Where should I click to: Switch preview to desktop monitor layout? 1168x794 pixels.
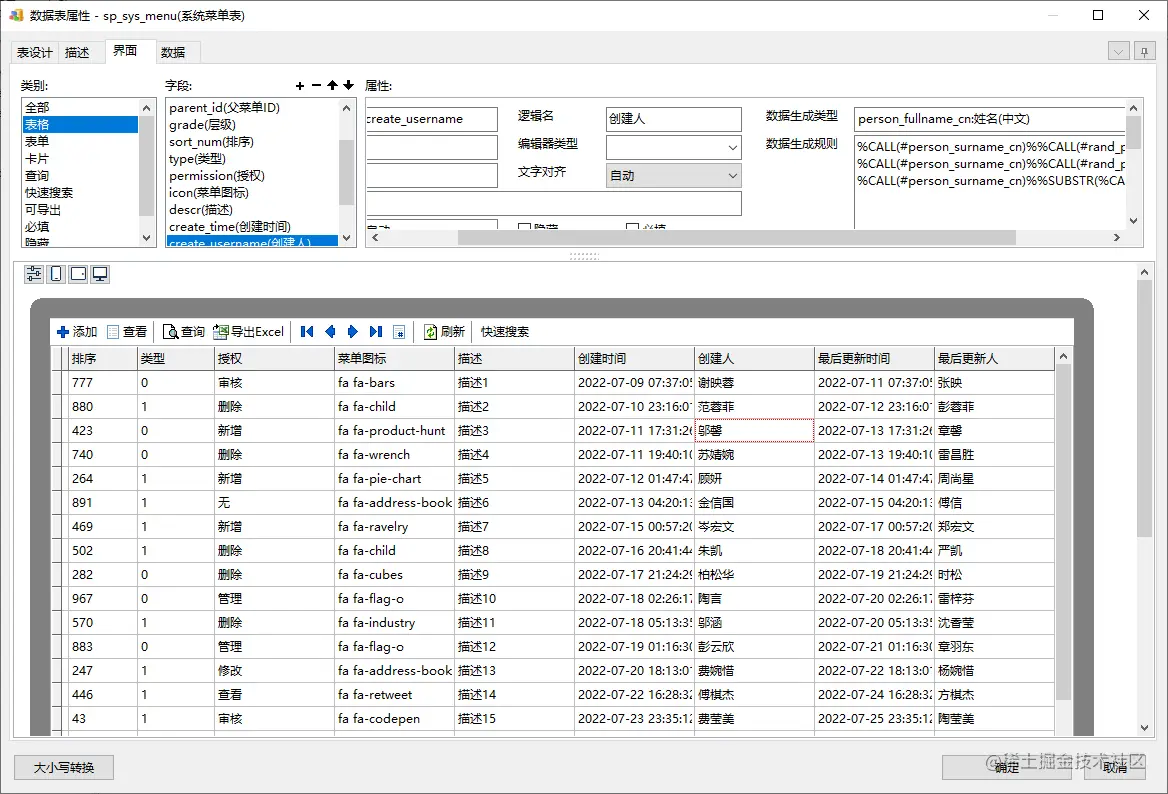click(x=100, y=274)
